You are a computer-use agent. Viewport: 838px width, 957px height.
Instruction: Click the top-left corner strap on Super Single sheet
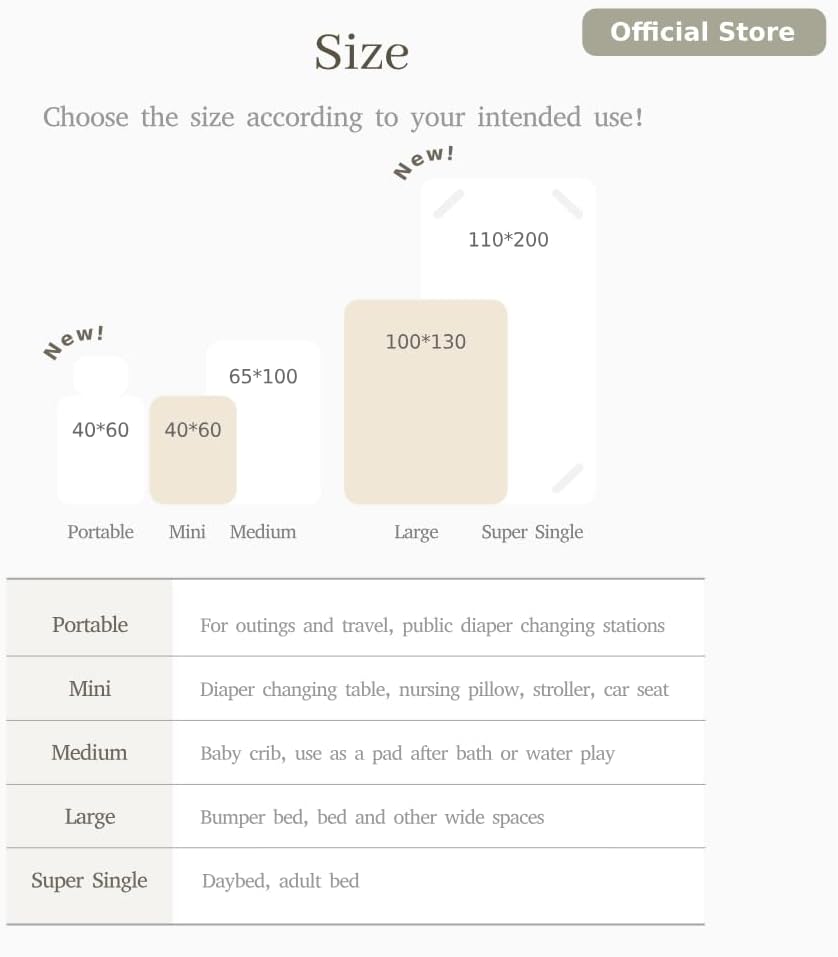pyautogui.click(x=448, y=204)
